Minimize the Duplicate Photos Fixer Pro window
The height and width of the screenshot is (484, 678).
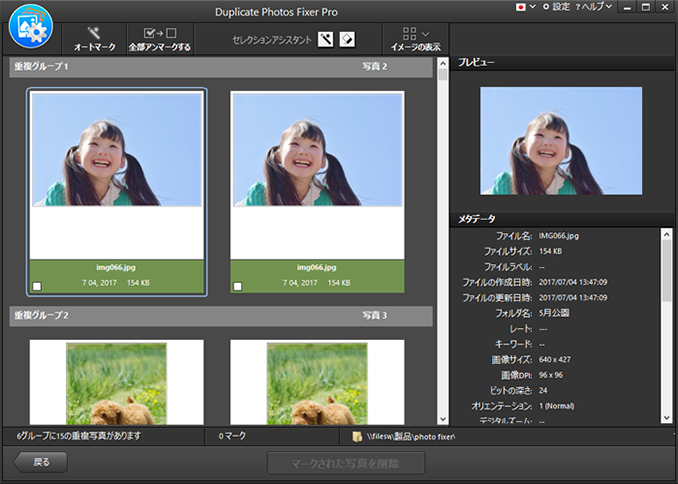pos(627,7)
